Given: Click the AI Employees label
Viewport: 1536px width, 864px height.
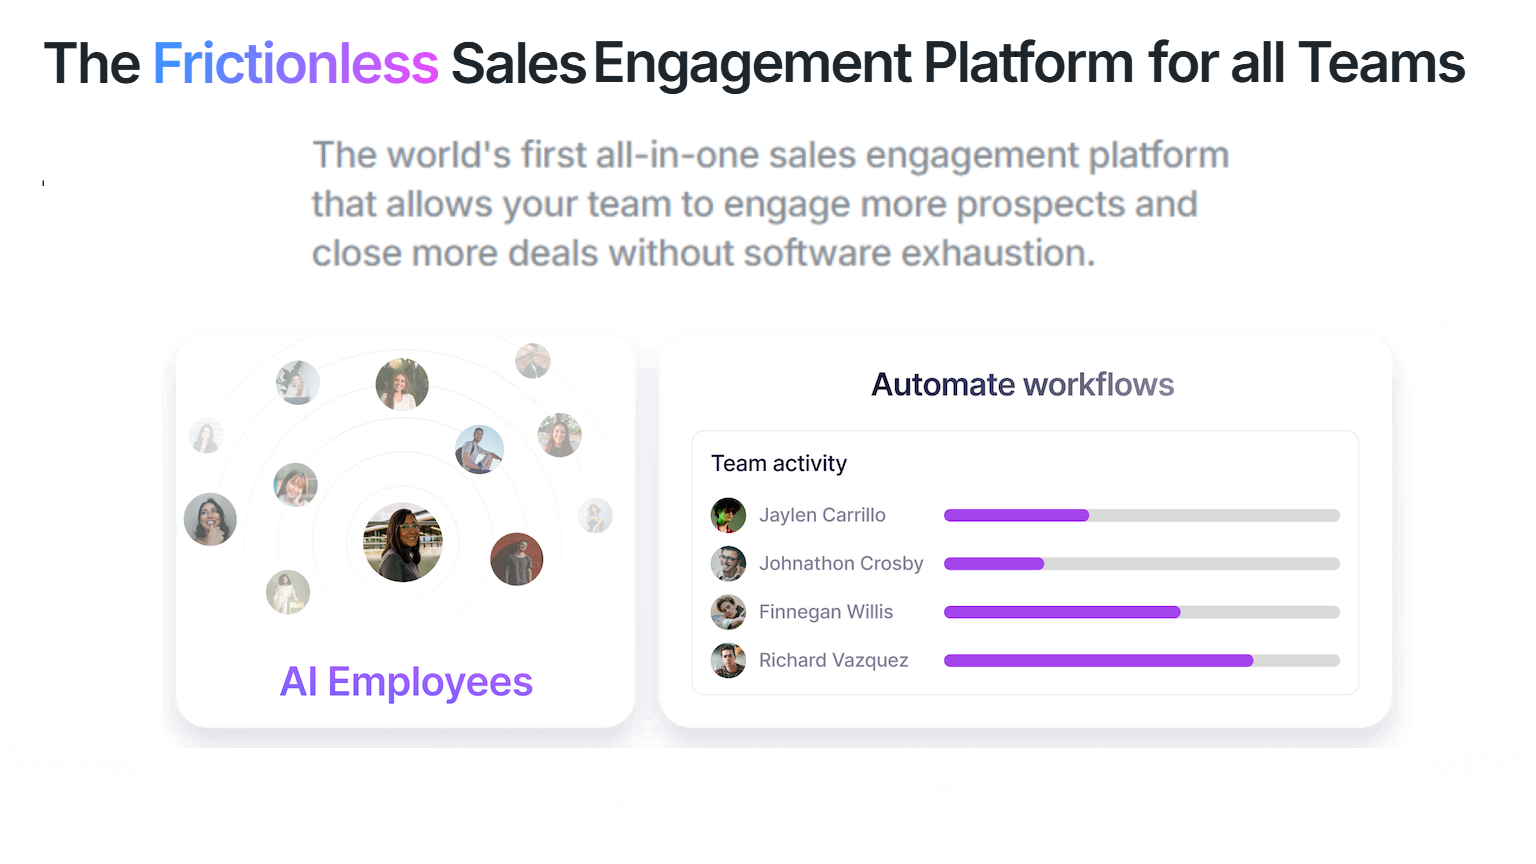Looking at the screenshot, I should pos(406,682).
